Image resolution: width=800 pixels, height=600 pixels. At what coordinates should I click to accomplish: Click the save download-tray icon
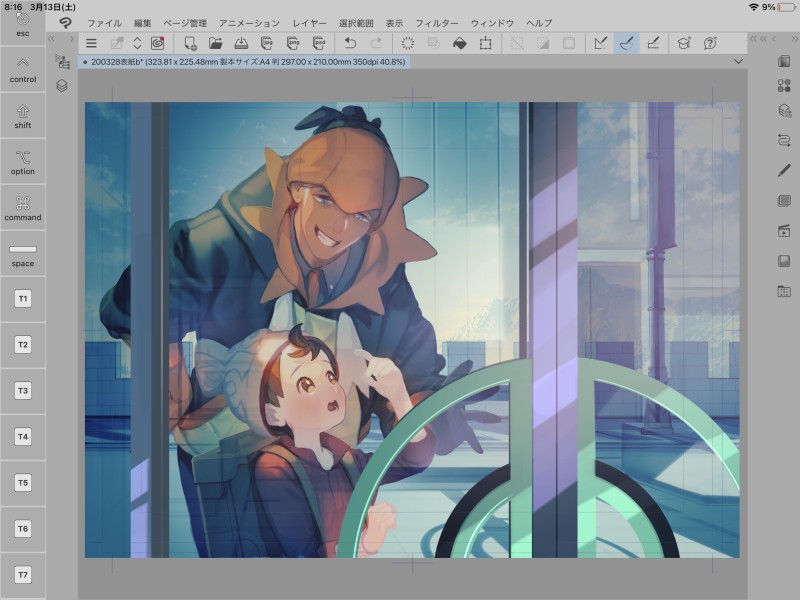(241, 43)
